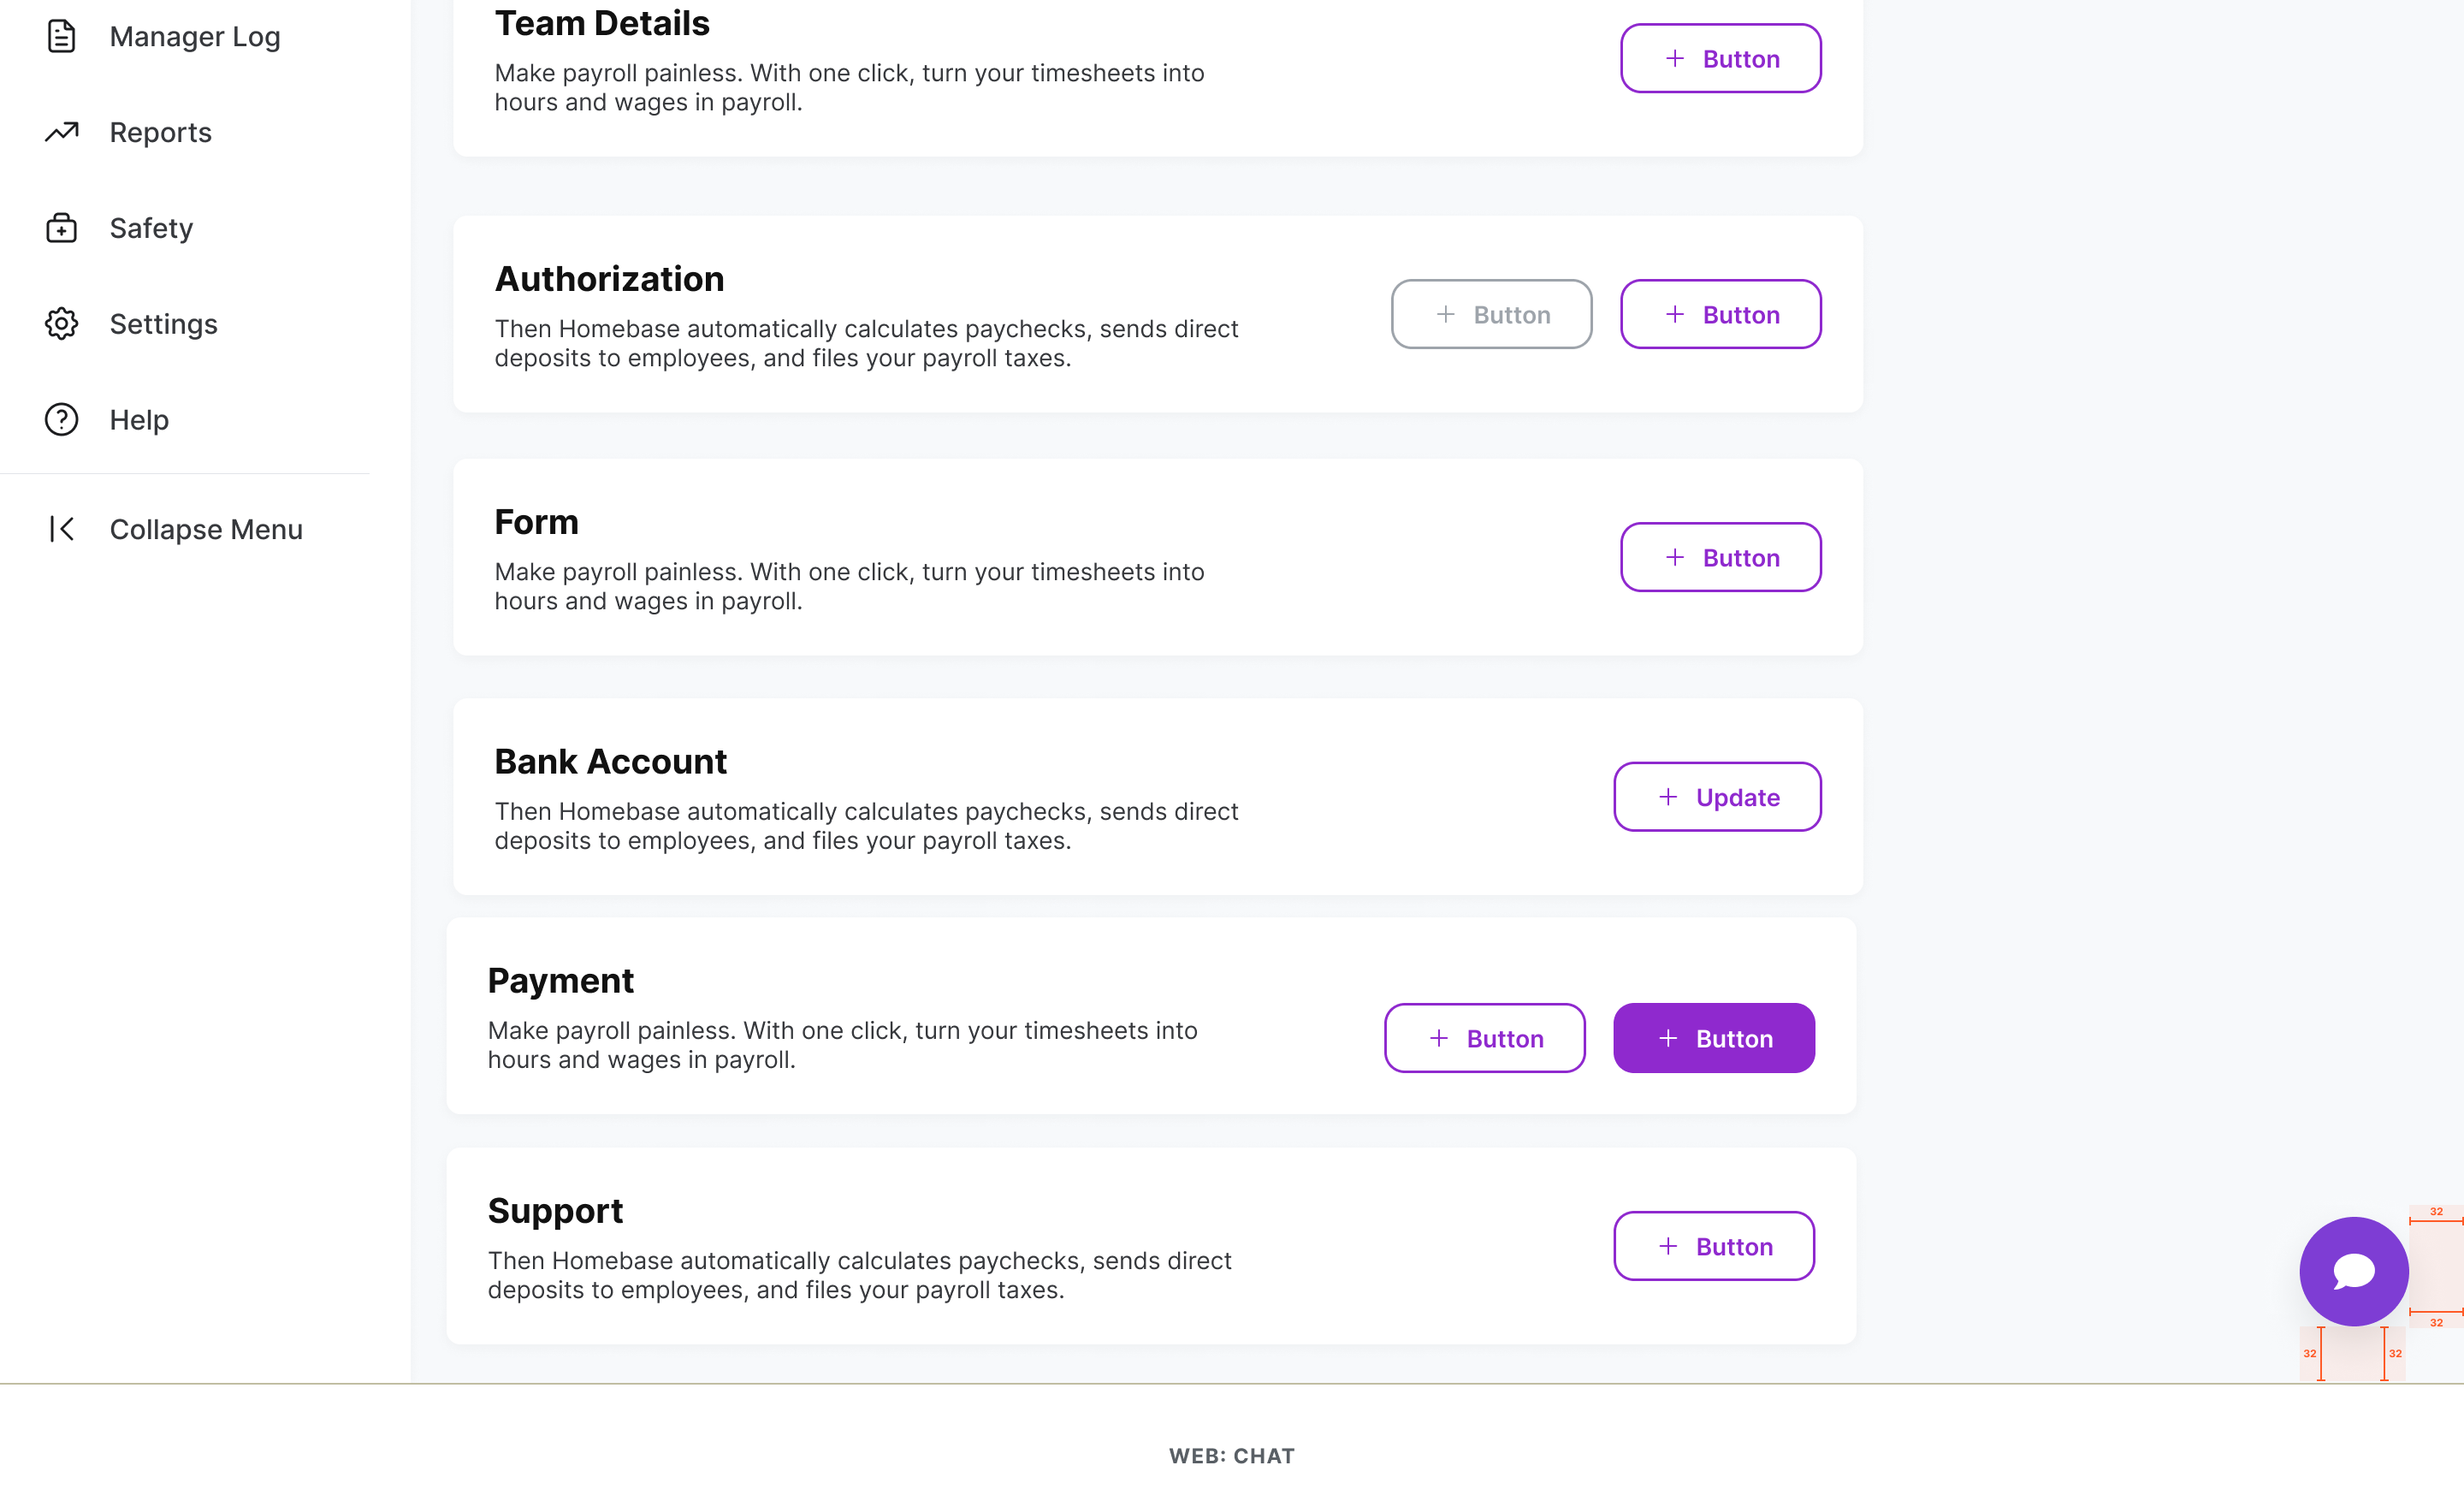Click the Button in the Support card

tap(1713, 1246)
